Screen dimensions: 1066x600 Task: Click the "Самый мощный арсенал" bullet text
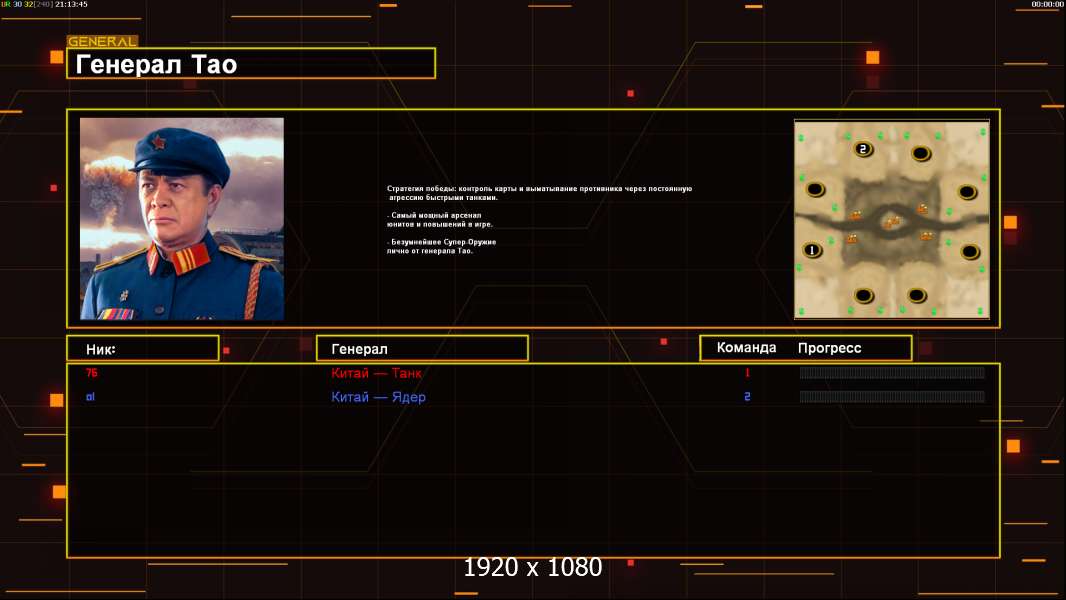440,219
